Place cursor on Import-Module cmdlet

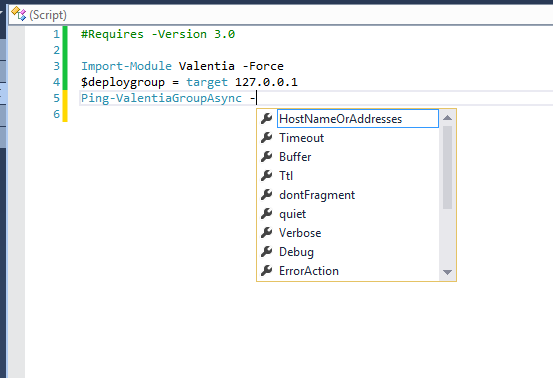click(x=126, y=66)
